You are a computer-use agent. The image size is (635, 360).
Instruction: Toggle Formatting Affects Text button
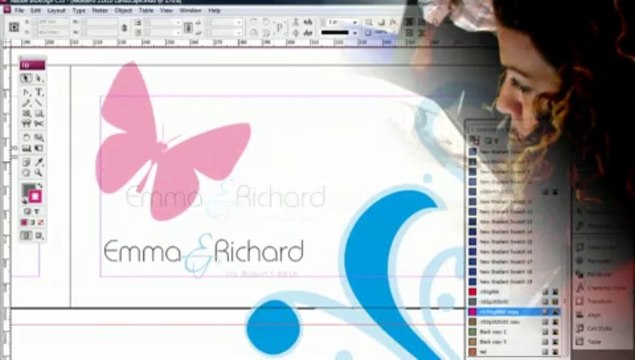[37, 211]
